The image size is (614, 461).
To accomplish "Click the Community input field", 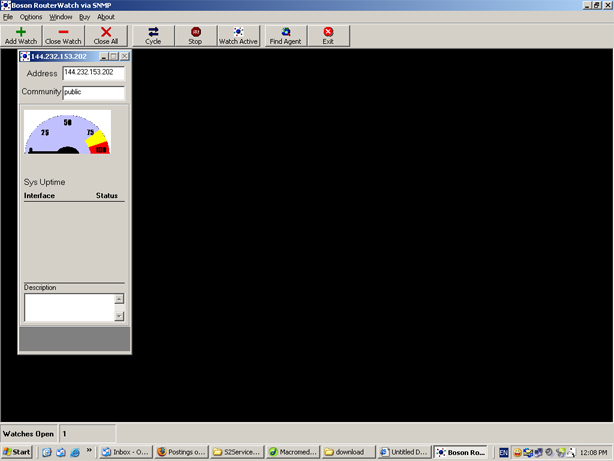I will (x=94, y=92).
